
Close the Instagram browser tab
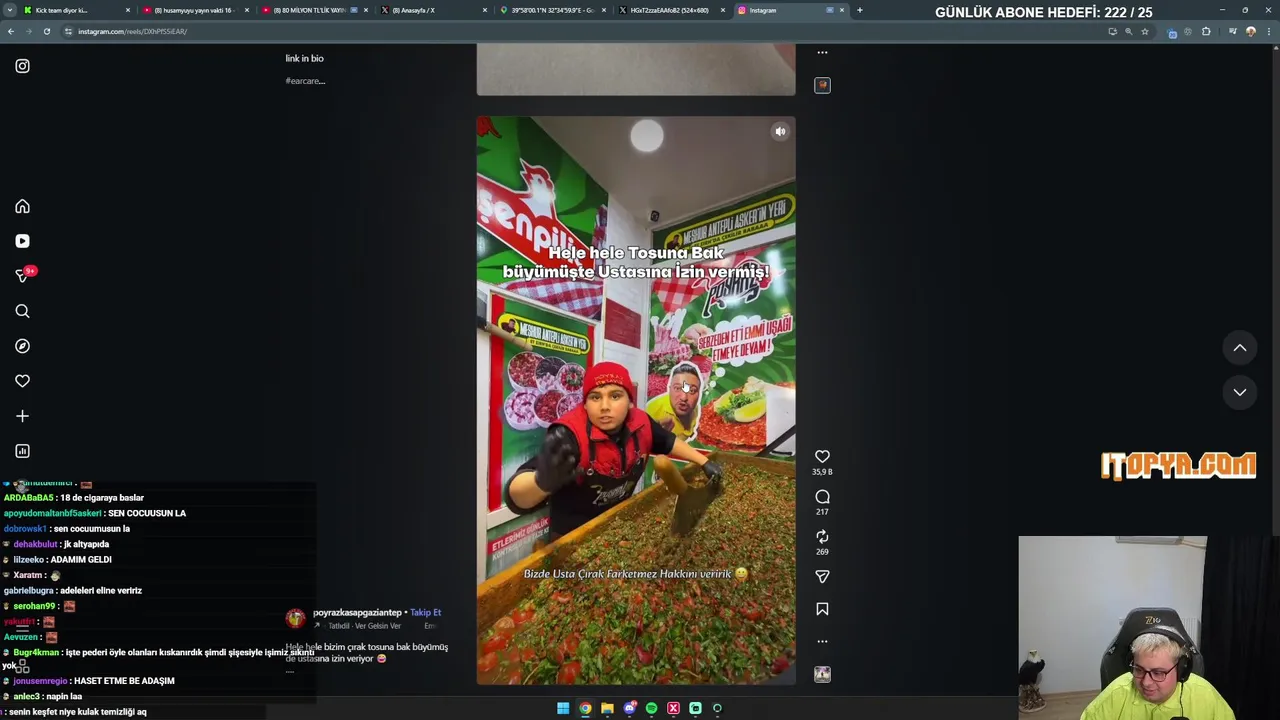pyautogui.click(x=842, y=10)
